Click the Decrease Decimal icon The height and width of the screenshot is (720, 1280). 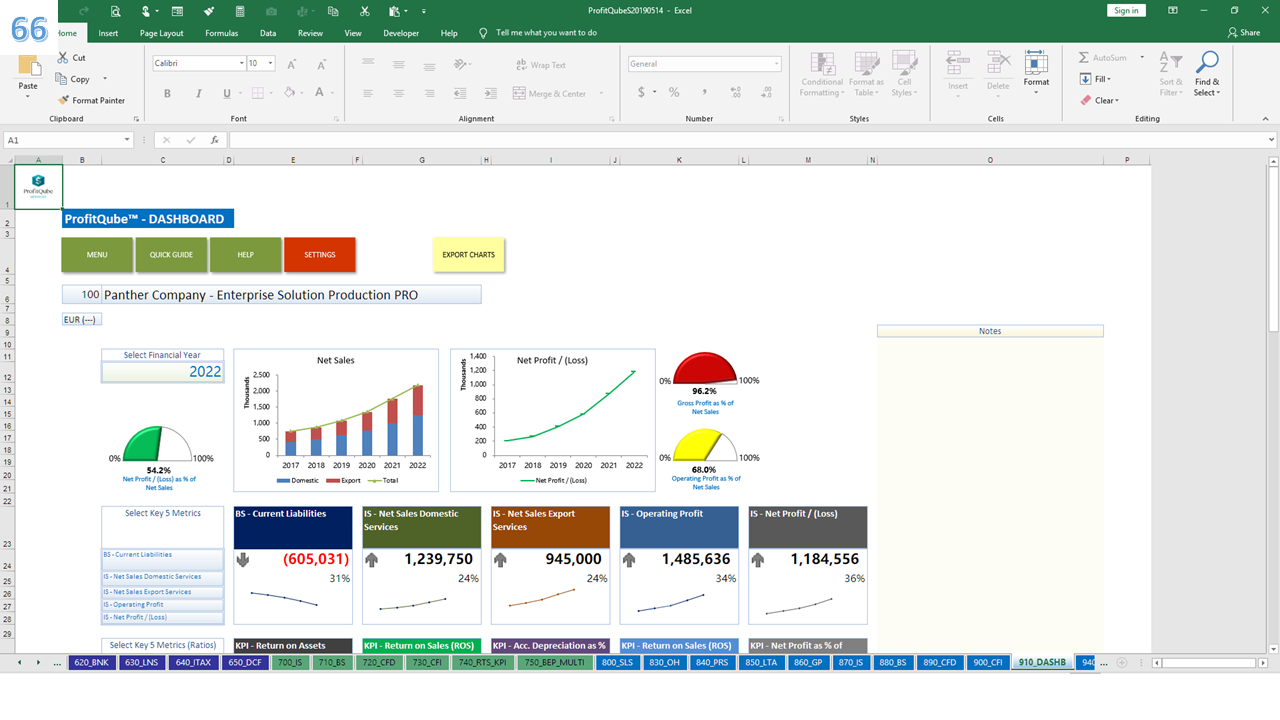click(767, 92)
